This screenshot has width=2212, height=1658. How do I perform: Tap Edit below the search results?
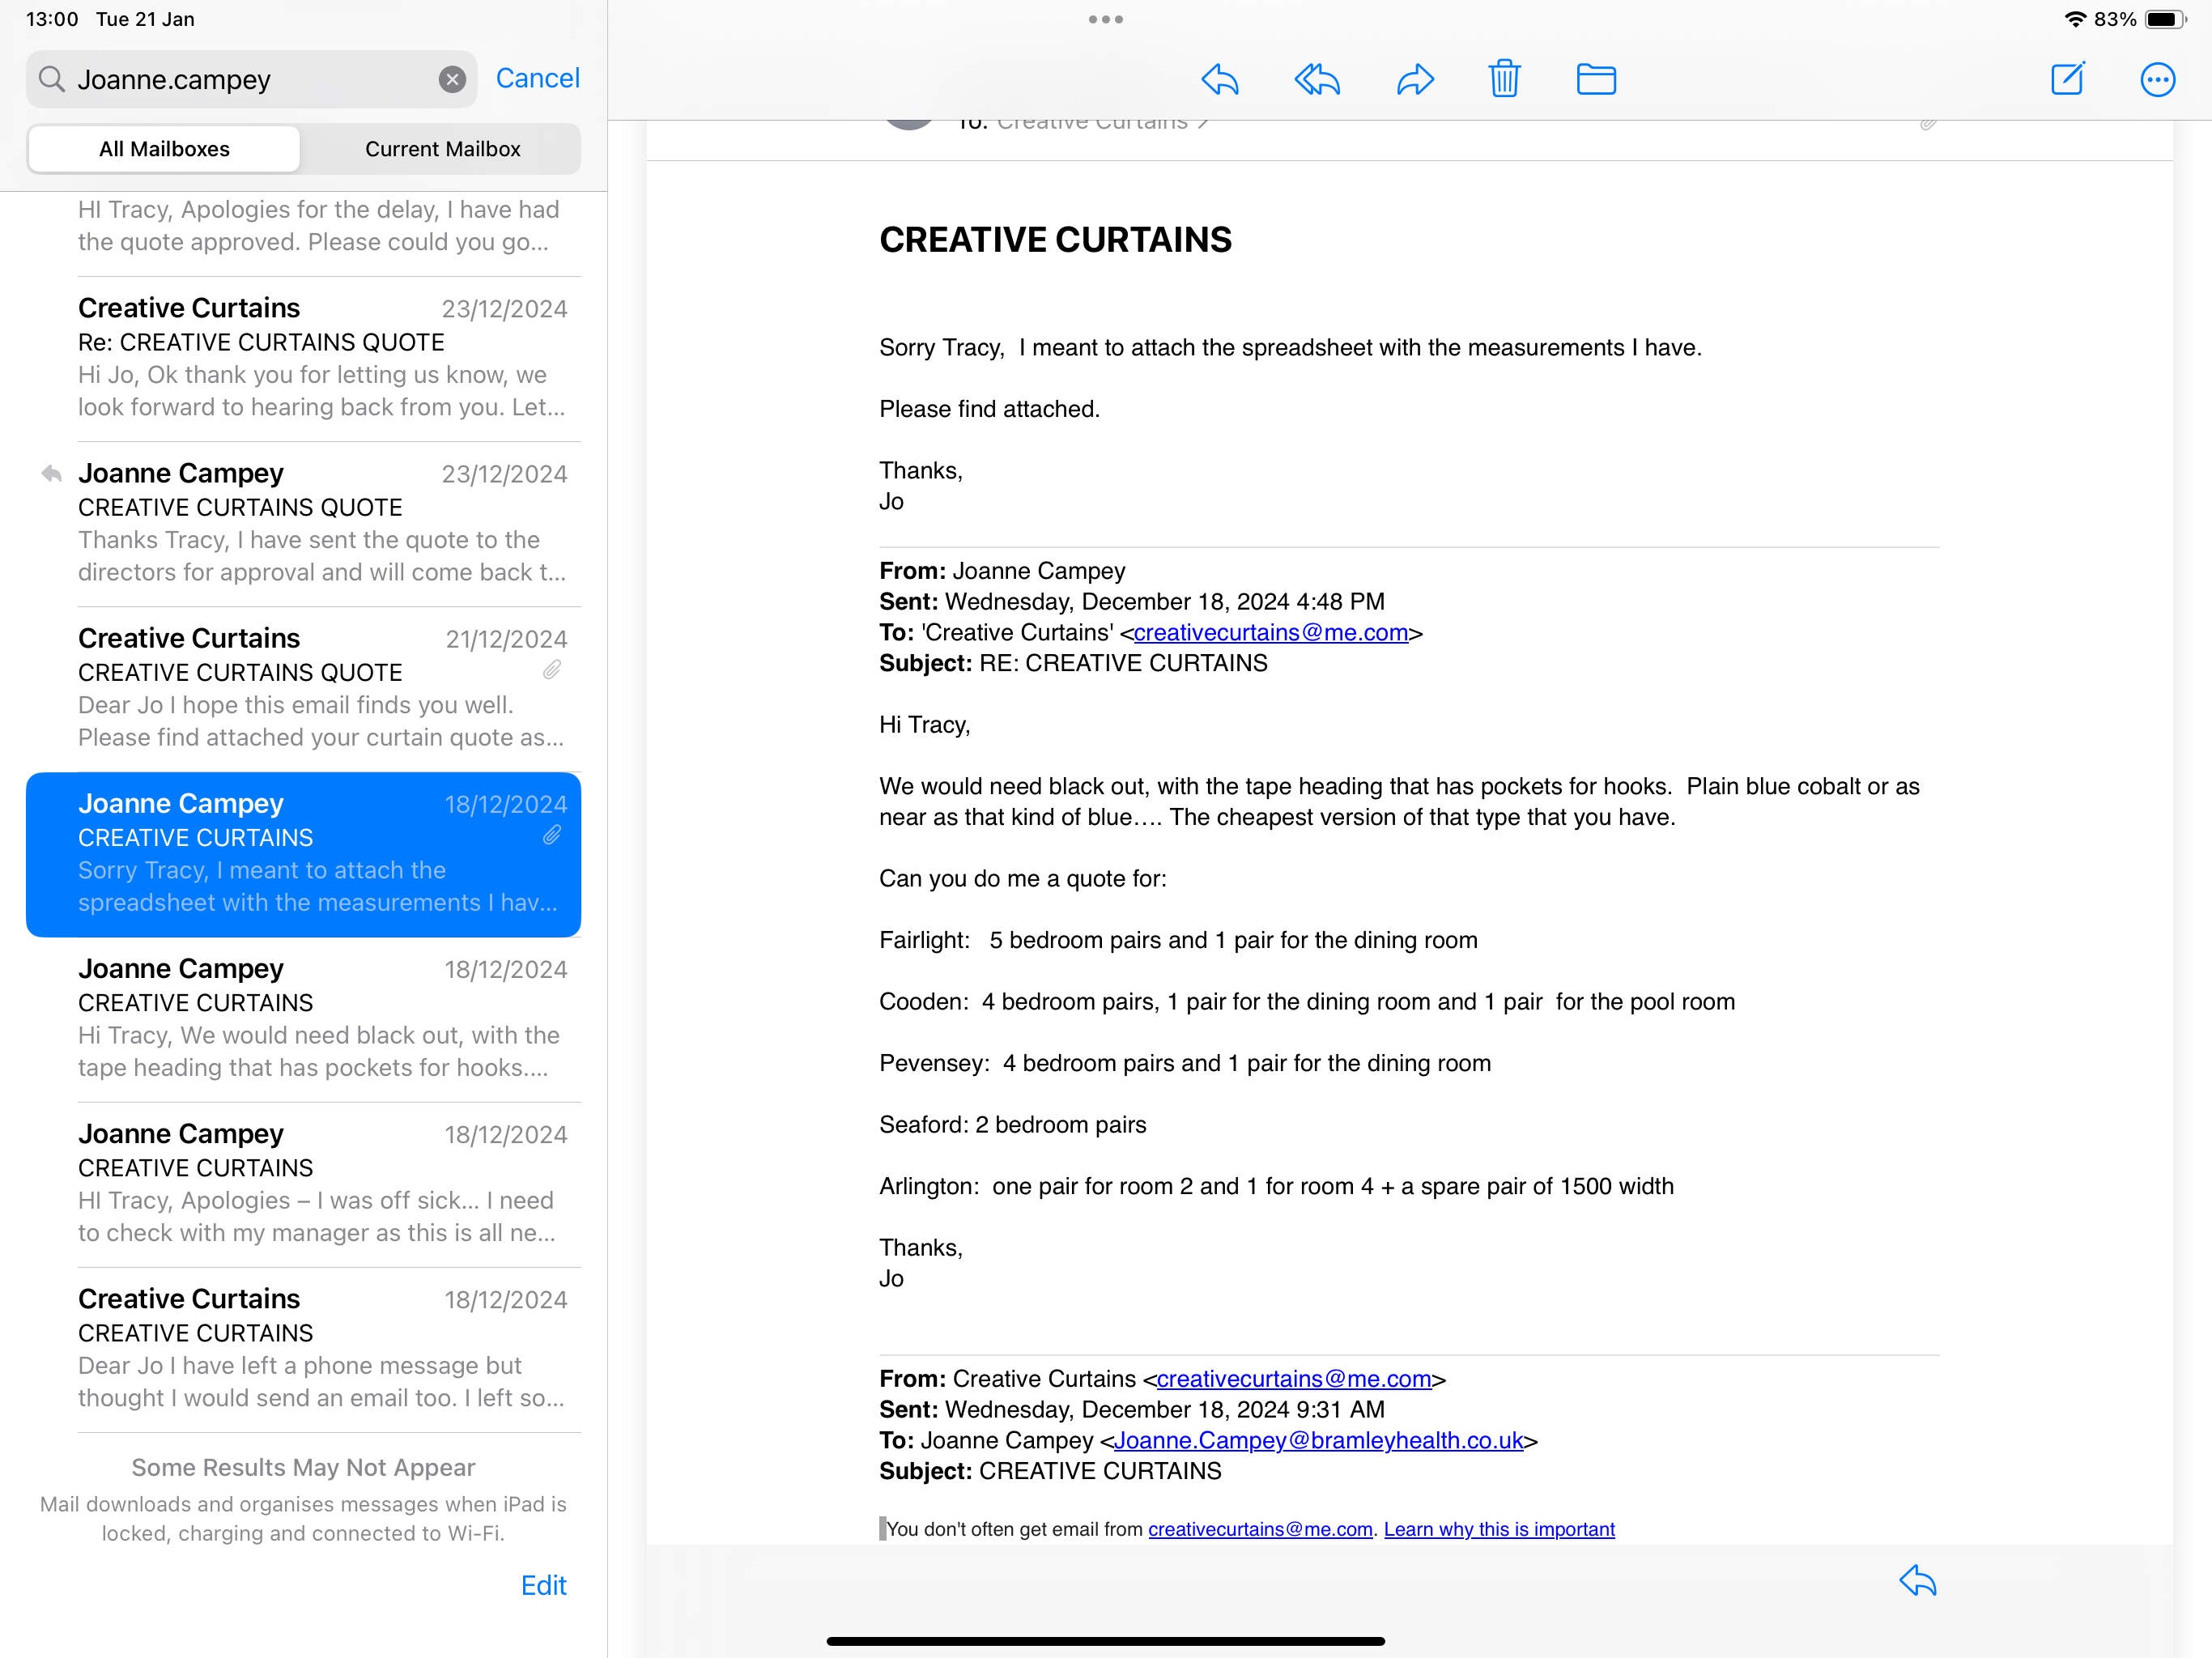[543, 1585]
